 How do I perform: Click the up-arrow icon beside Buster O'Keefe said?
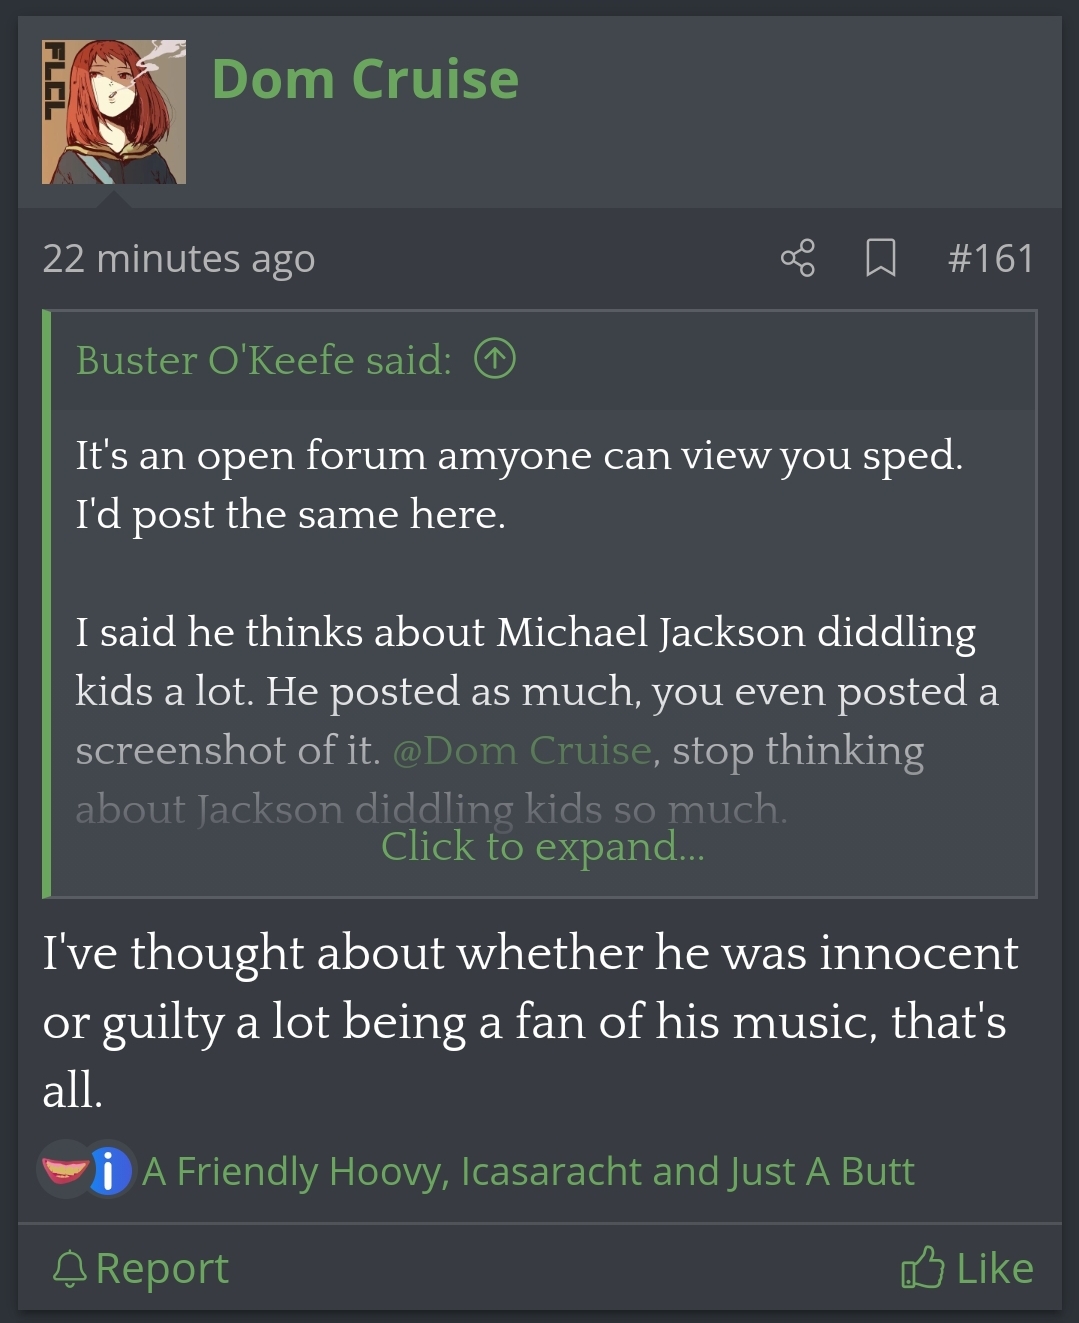pyautogui.click(x=495, y=359)
